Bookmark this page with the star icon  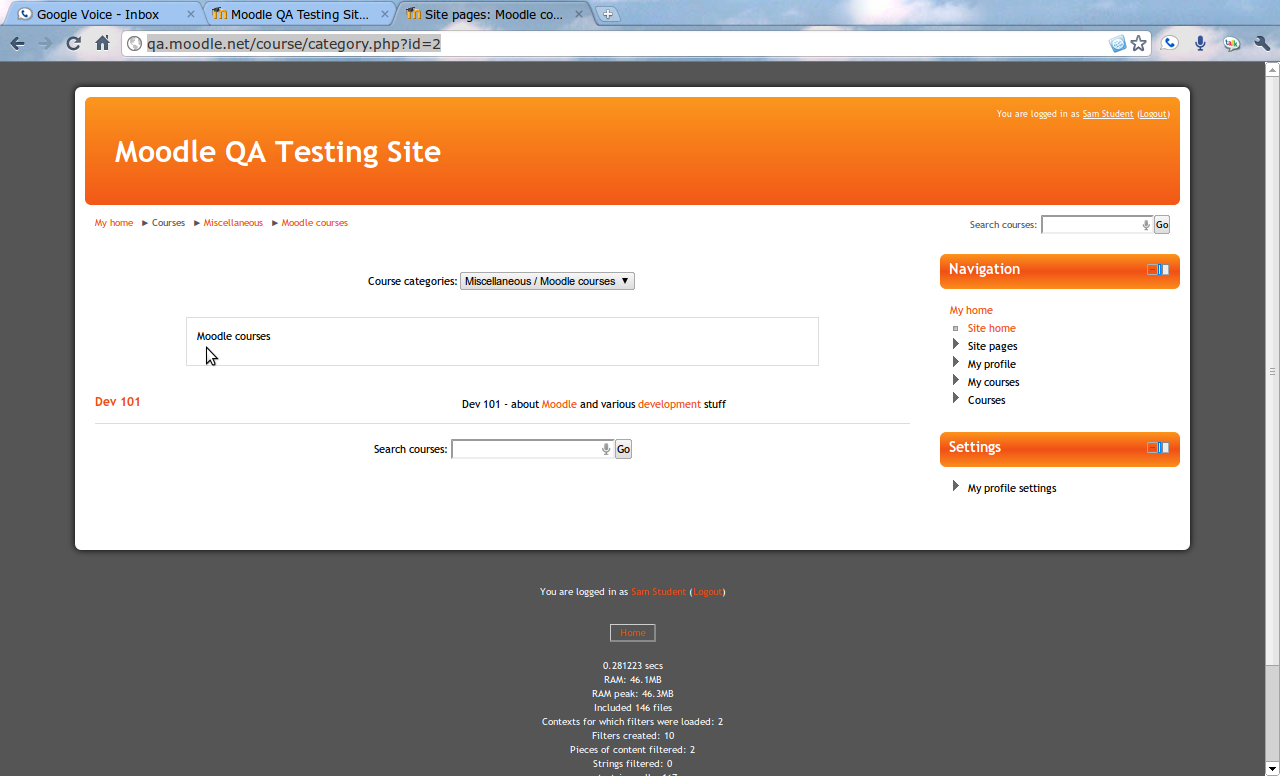(x=1138, y=44)
